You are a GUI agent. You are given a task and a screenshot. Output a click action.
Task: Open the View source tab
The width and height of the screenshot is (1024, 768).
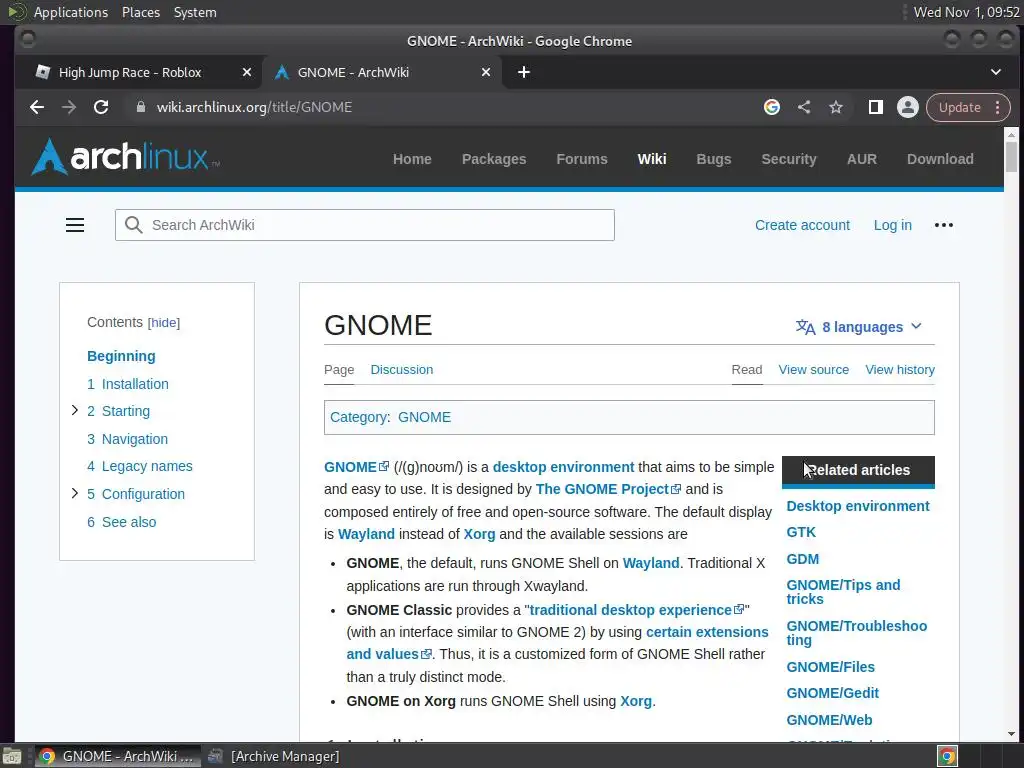814,370
